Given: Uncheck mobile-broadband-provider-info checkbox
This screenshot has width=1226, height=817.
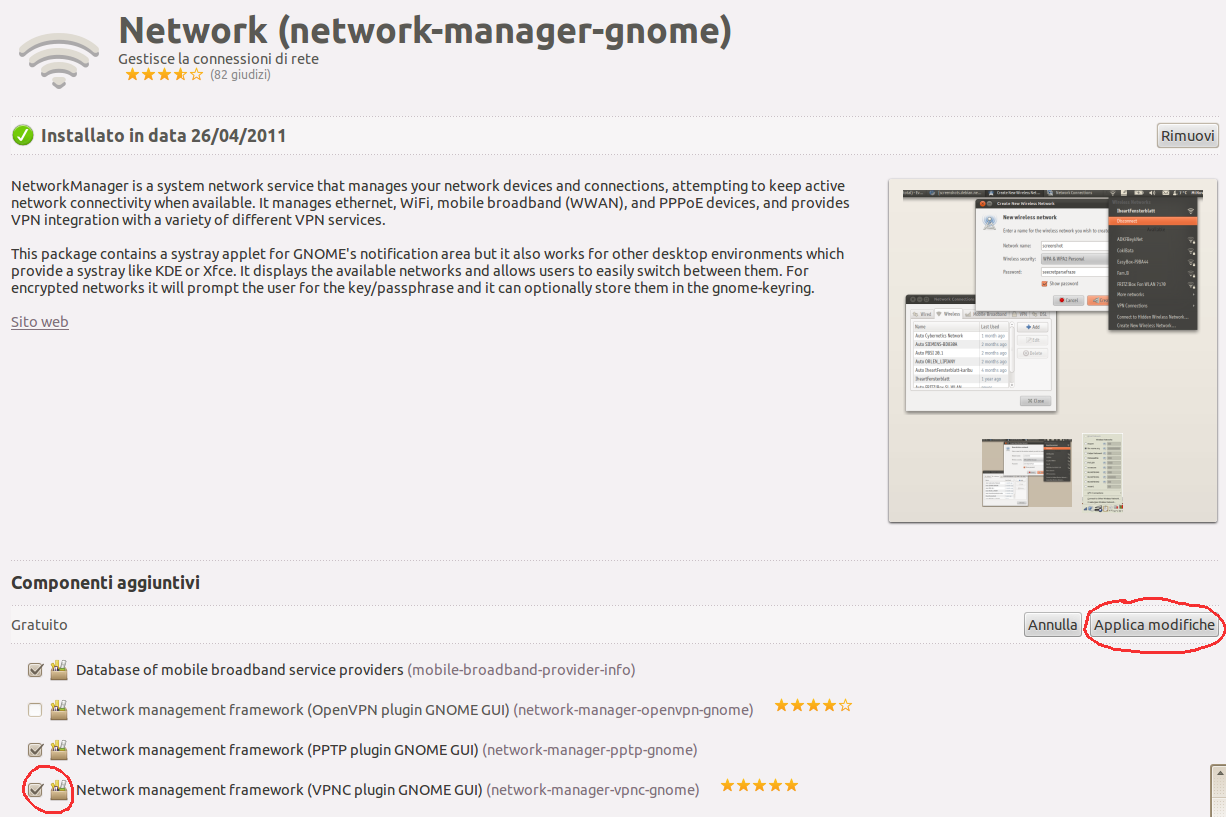Looking at the screenshot, I should [x=36, y=670].
